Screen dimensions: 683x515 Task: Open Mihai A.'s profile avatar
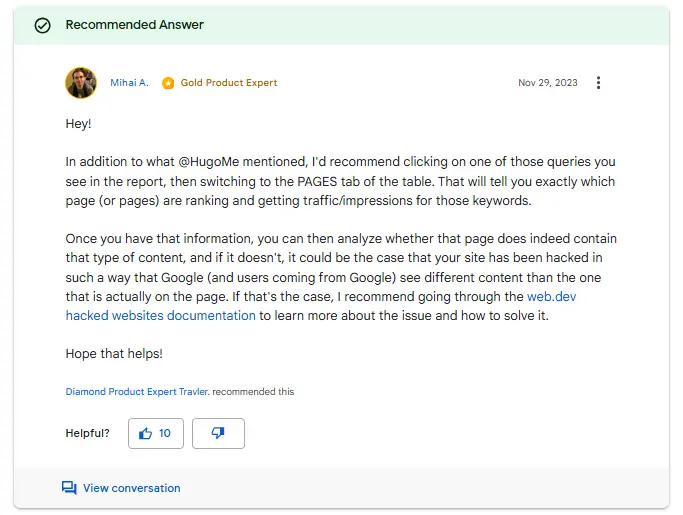[81, 83]
